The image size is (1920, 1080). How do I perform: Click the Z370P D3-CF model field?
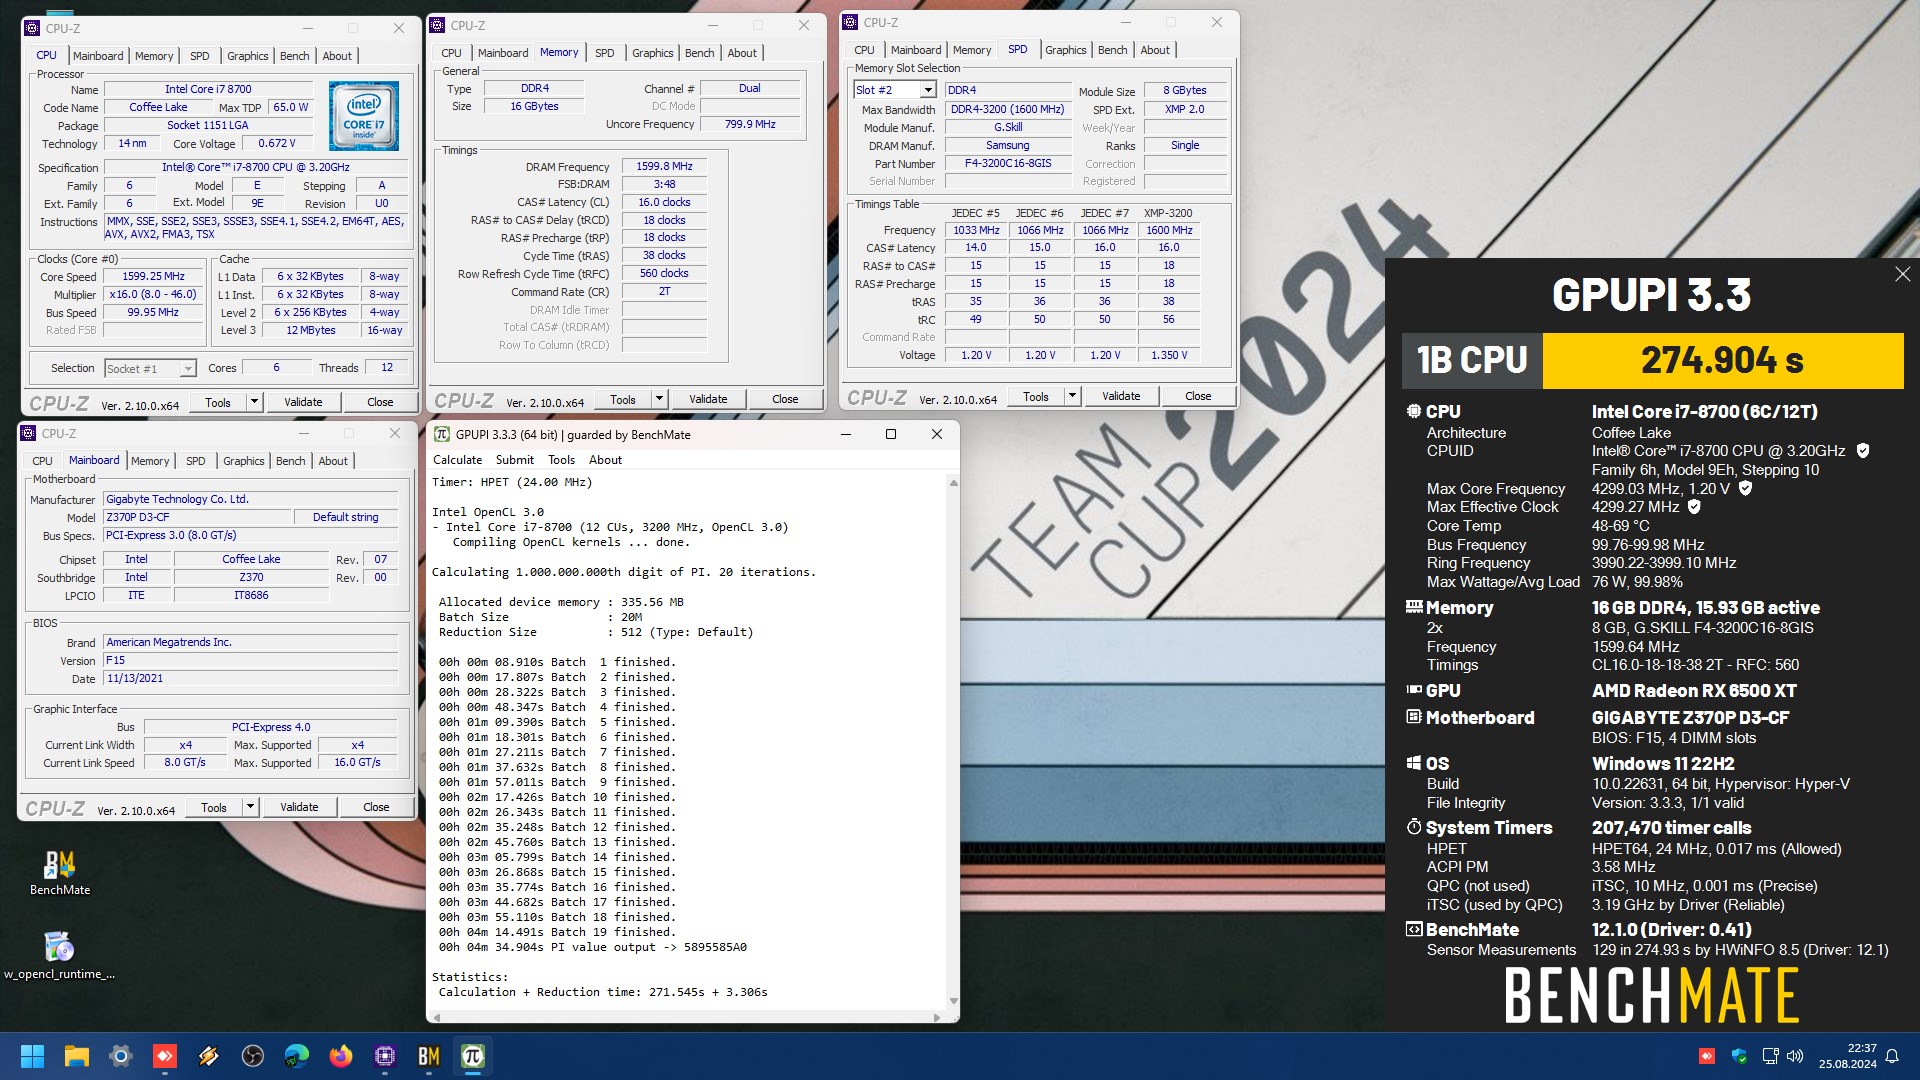[x=197, y=518]
